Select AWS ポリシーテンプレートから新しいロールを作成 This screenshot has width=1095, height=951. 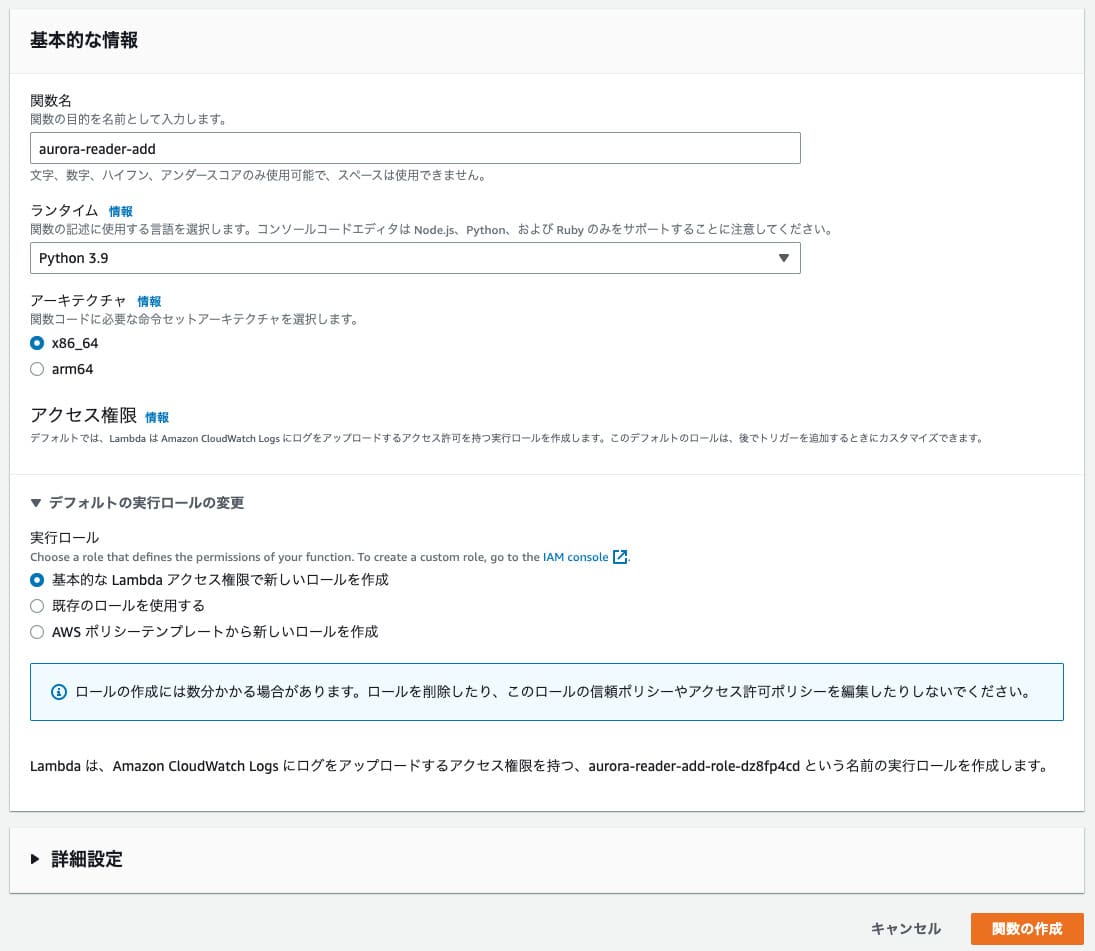37,632
